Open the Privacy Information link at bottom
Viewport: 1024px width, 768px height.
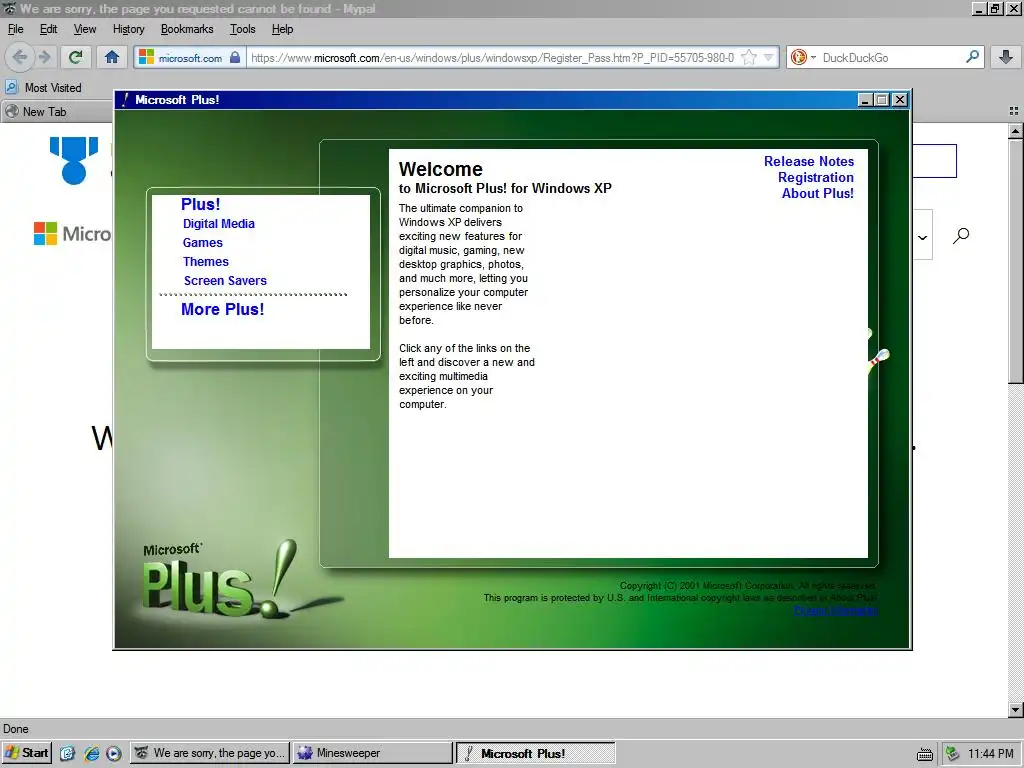pos(835,610)
